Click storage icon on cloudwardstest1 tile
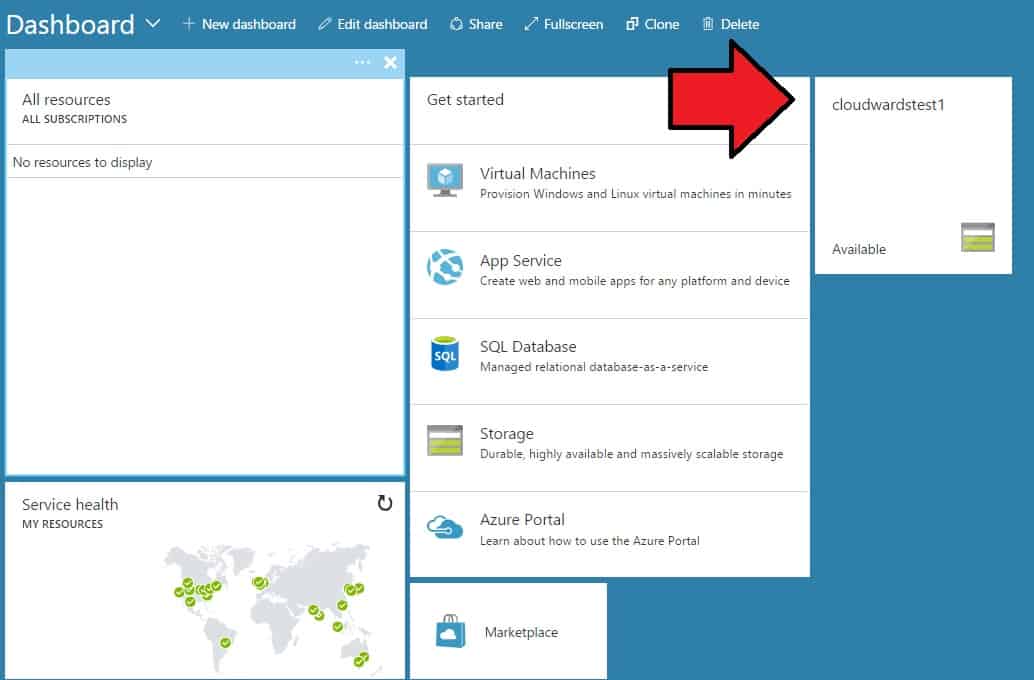This screenshot has height=680, width=1034. [x=977, y=237]
